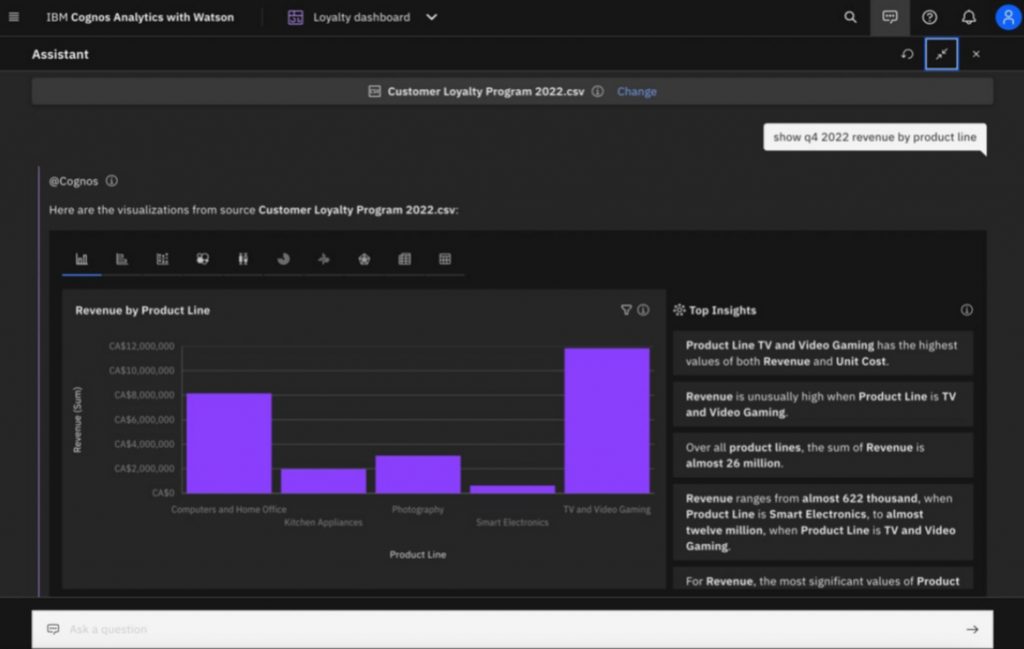Toggle the Assistant chat icon
This screenshot has width=1024, height=649.
coord(889,17)
